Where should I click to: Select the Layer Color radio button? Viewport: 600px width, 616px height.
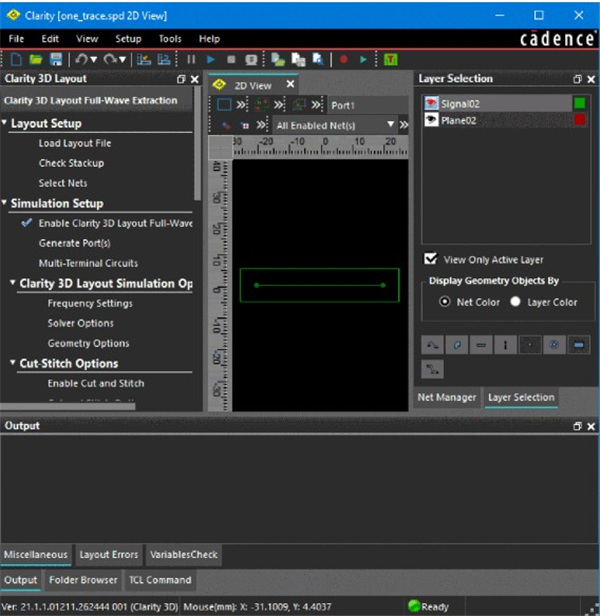(515, 302)
